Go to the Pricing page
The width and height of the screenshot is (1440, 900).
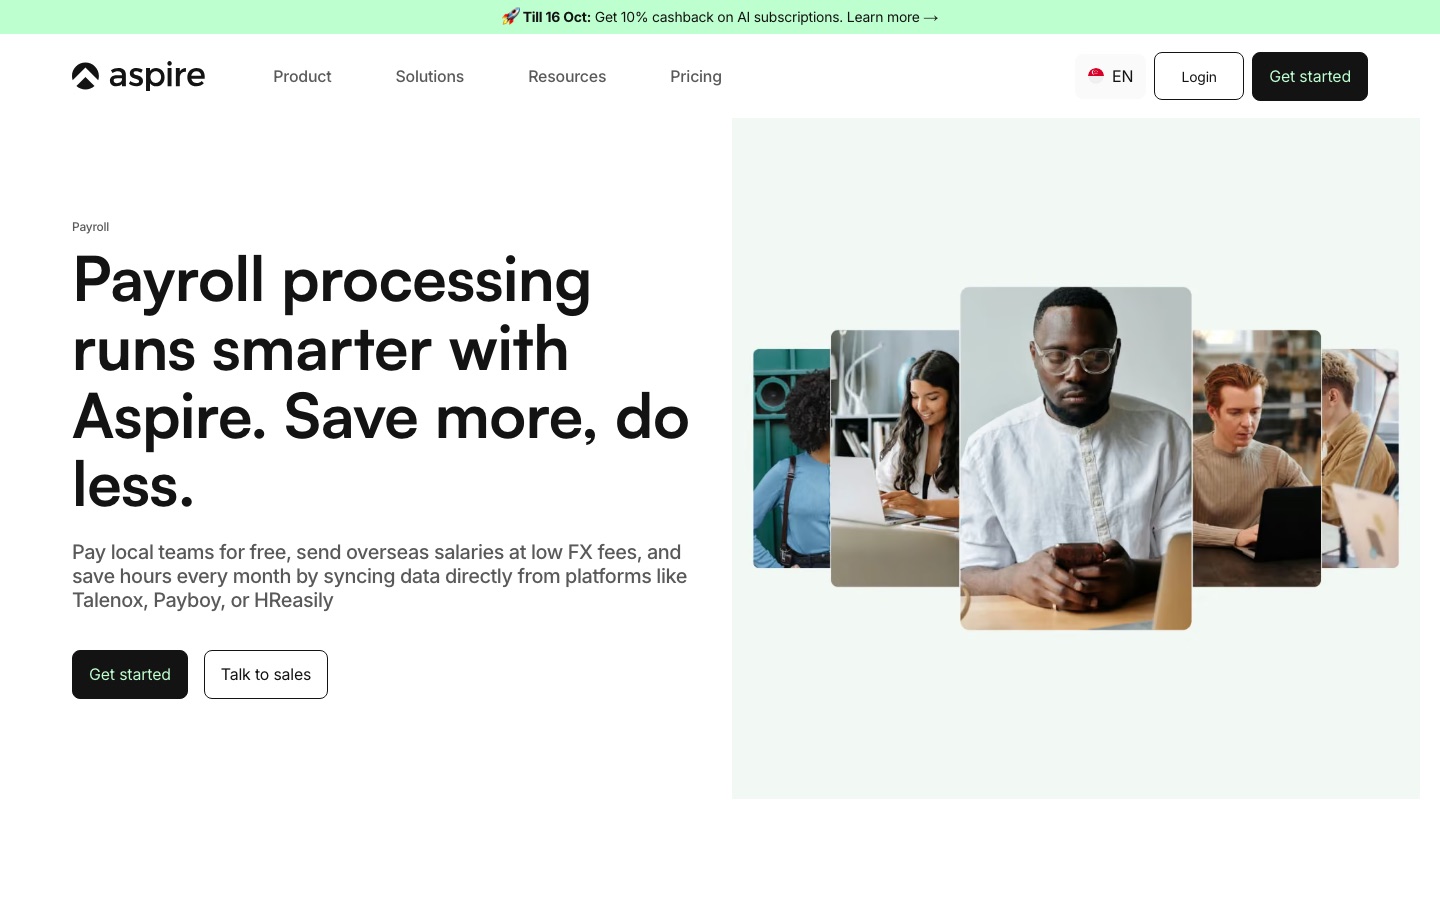point(696,76)
